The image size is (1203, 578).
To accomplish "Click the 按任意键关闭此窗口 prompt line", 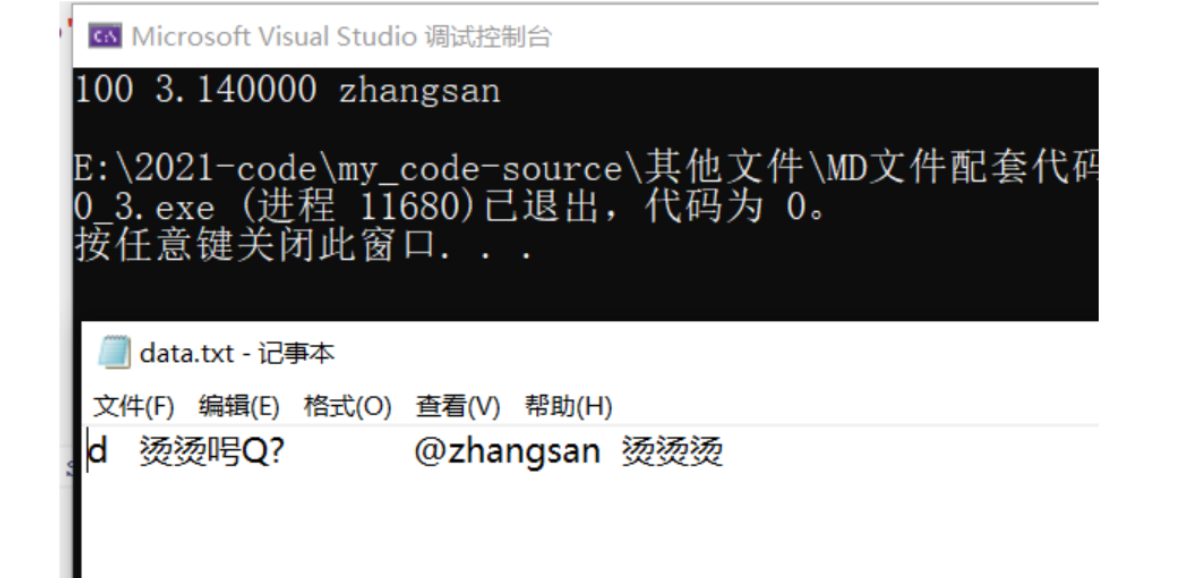I will 303,246.
